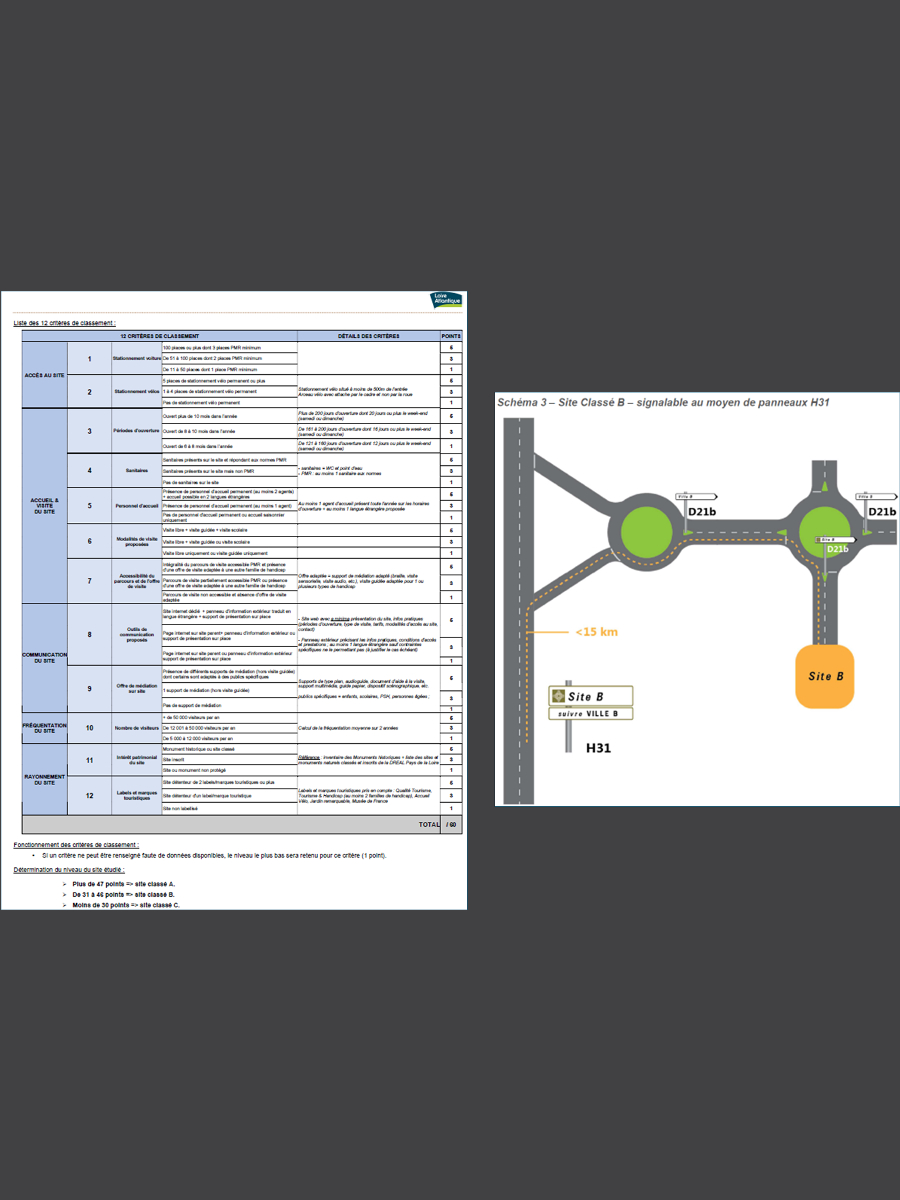This screenshot has height=1200, width=900.
Task: Click the 'Liste des 12 critères de classement' heading
Action: (64, 323)
